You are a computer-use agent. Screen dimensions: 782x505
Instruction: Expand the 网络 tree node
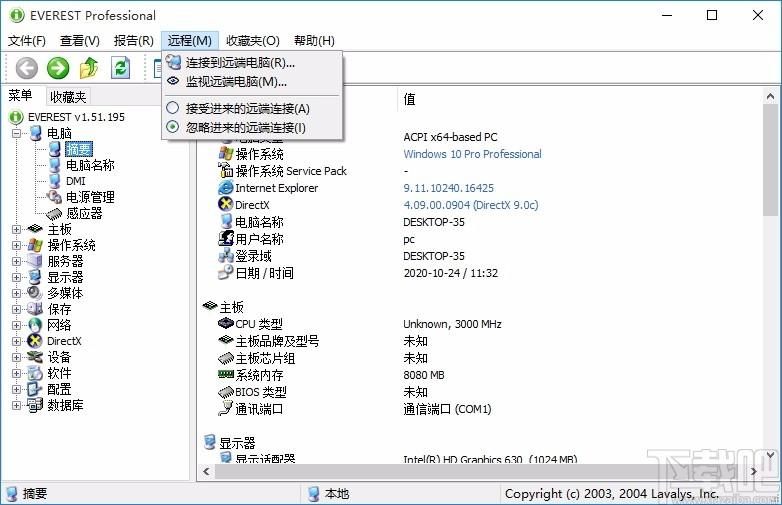click(x=16, y=325)
